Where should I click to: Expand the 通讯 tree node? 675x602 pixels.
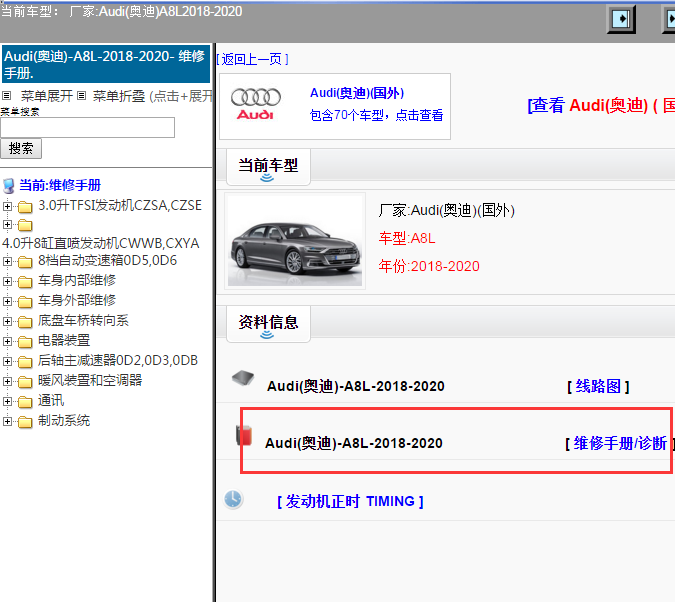7,401
